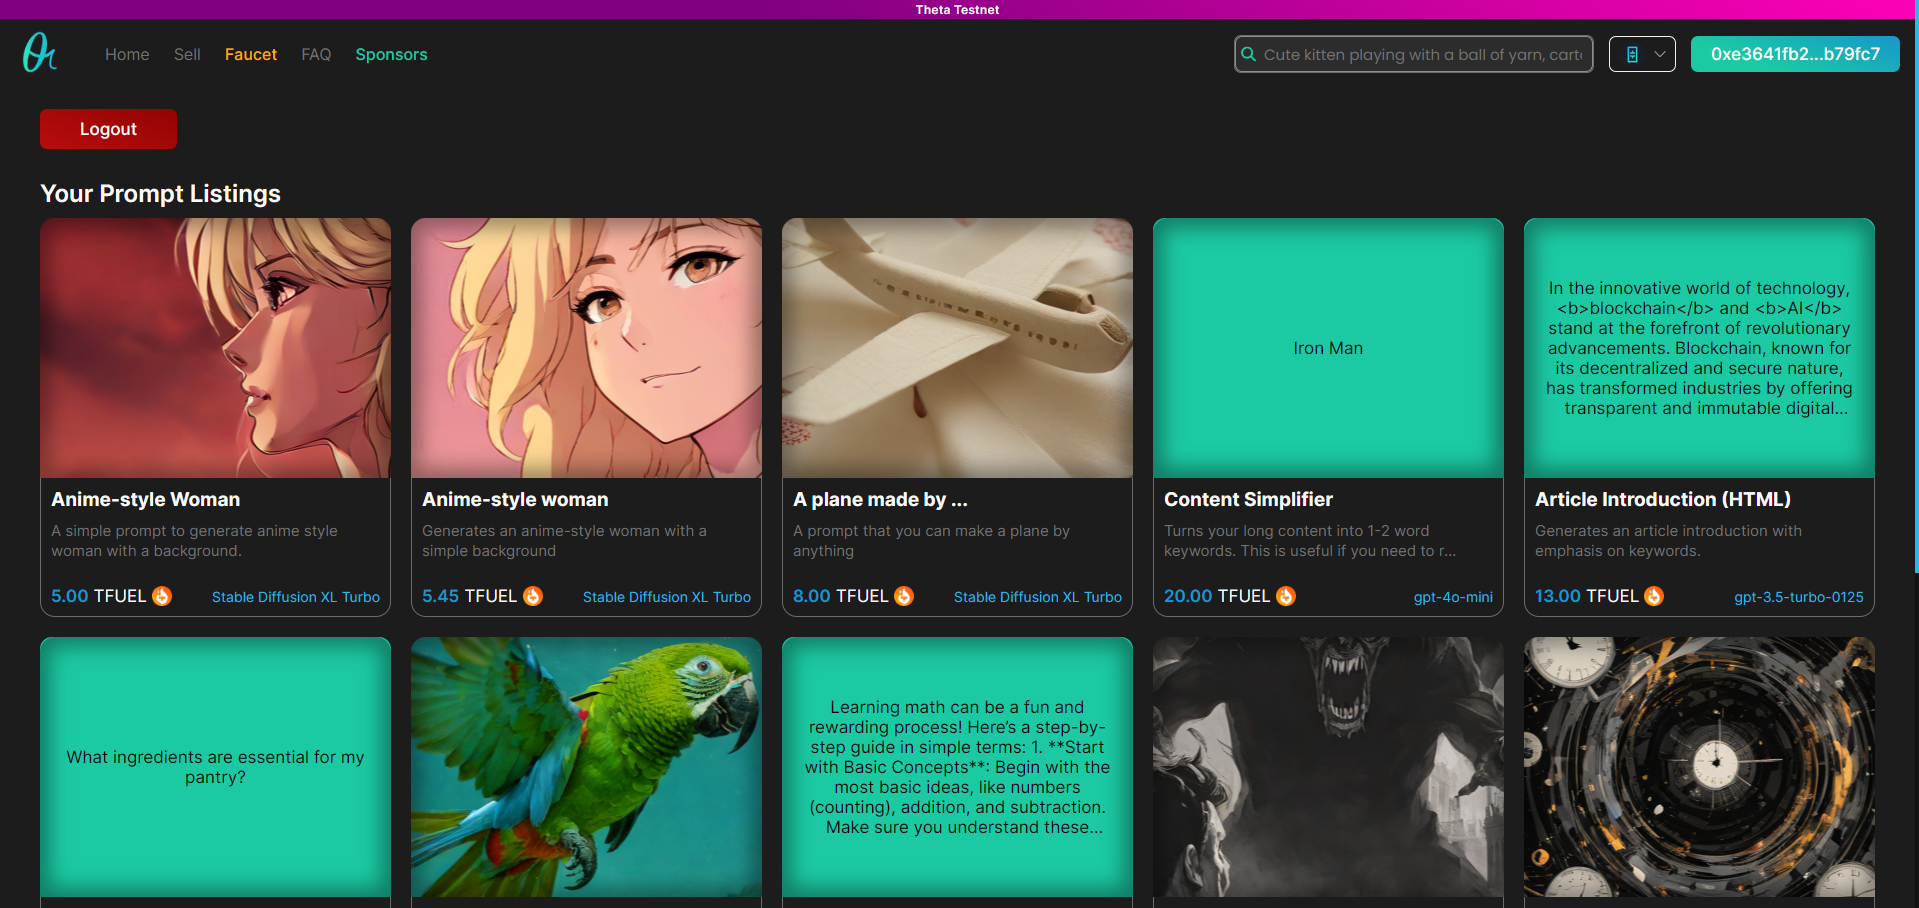The height and width of the screenshot is (908, 1919).
Task: Click the 'A simple prompt to generate anime style' description
Action: (195, 541)
